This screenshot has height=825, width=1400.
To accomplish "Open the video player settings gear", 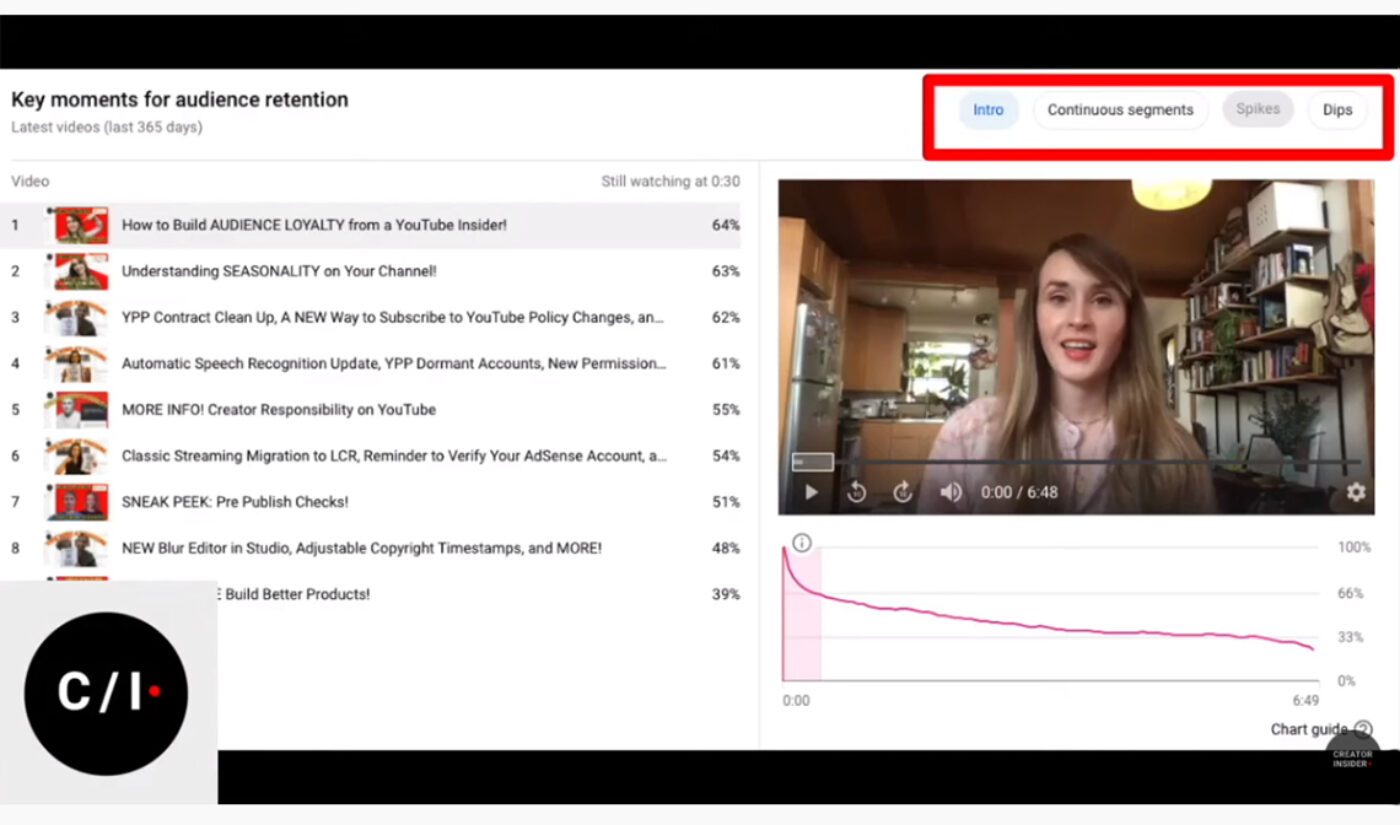I will (x=1355, y=492).
